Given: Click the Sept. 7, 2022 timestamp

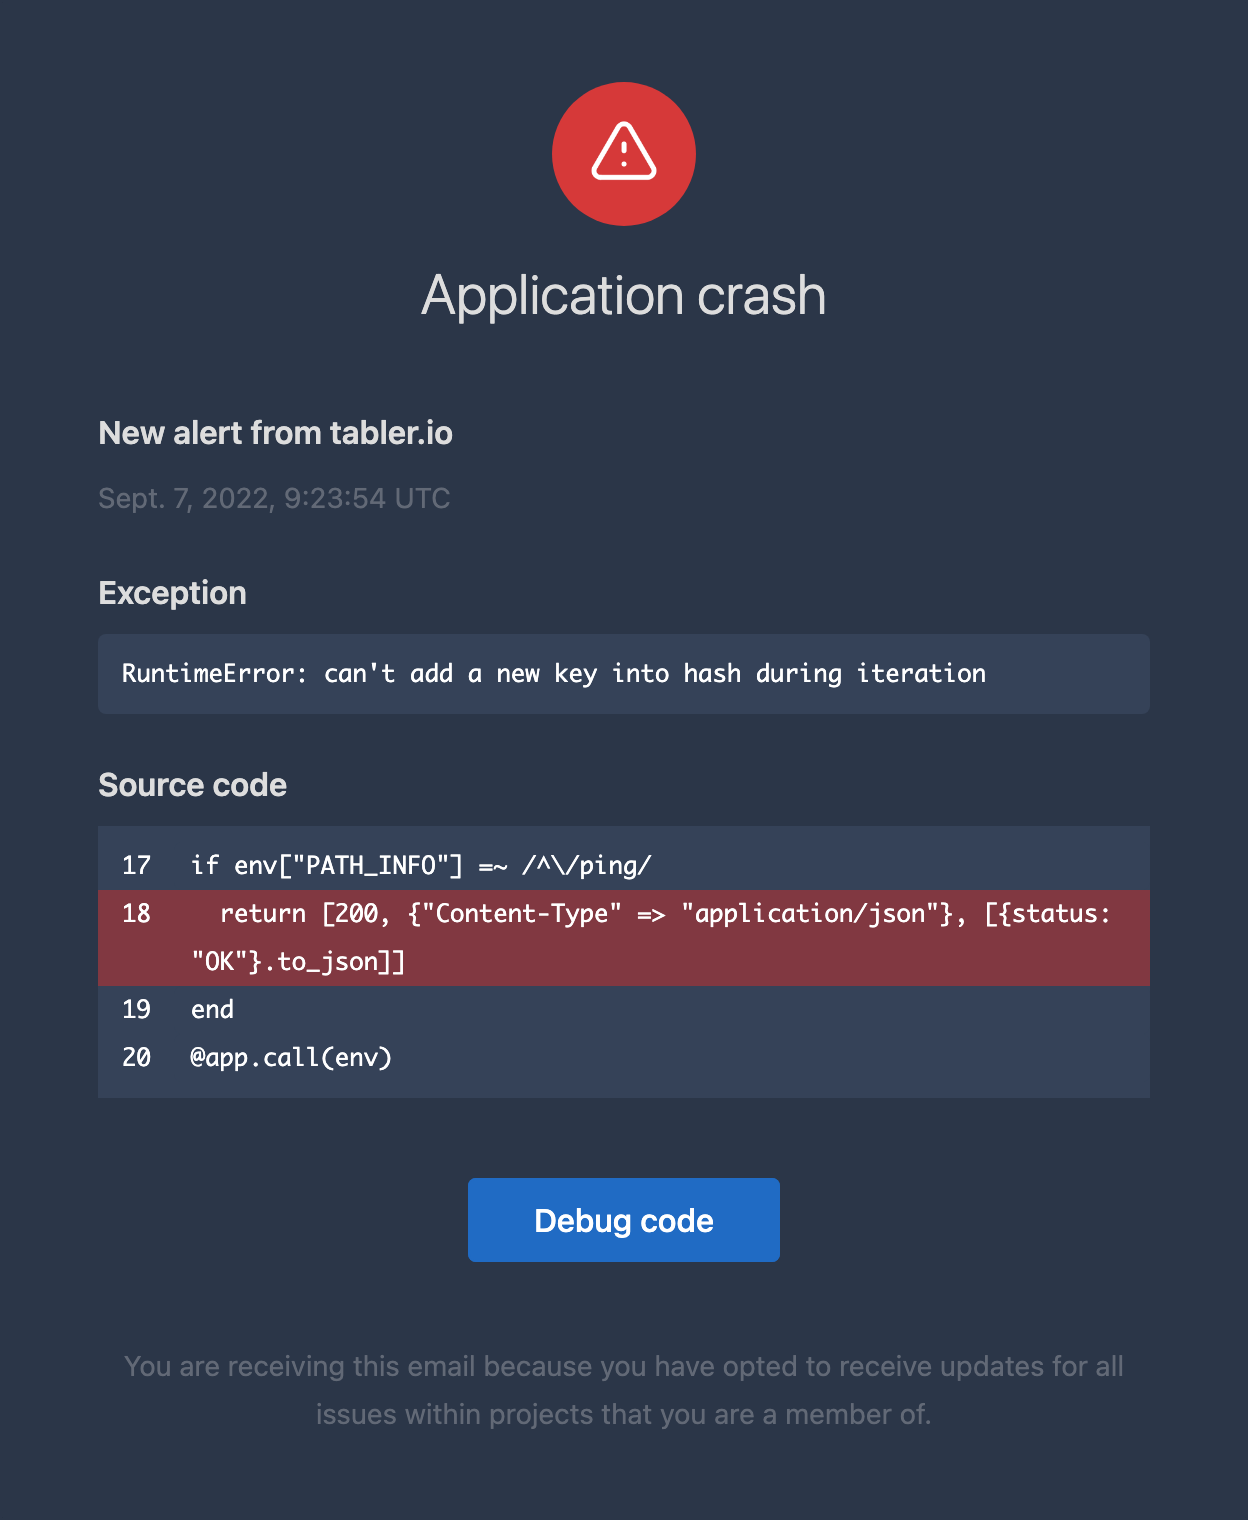Looking at the screenshot, I should tap(274, 498).
